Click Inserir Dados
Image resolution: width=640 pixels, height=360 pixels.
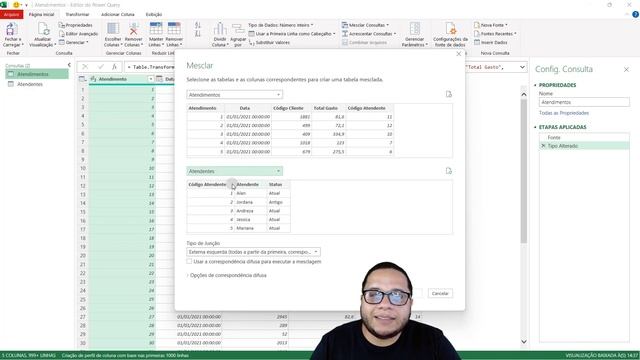coord(491,42)
